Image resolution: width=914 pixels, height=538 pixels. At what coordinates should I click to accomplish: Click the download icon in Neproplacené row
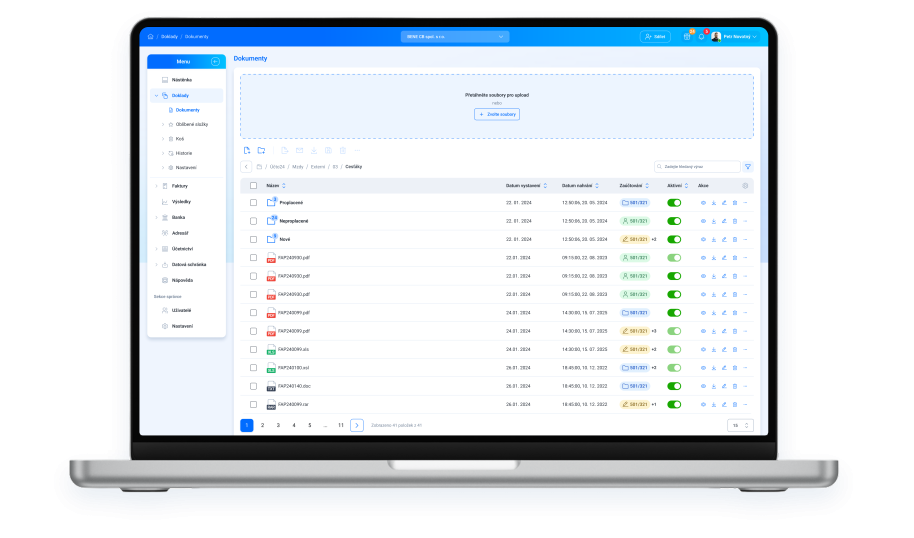tap(714, 221)
